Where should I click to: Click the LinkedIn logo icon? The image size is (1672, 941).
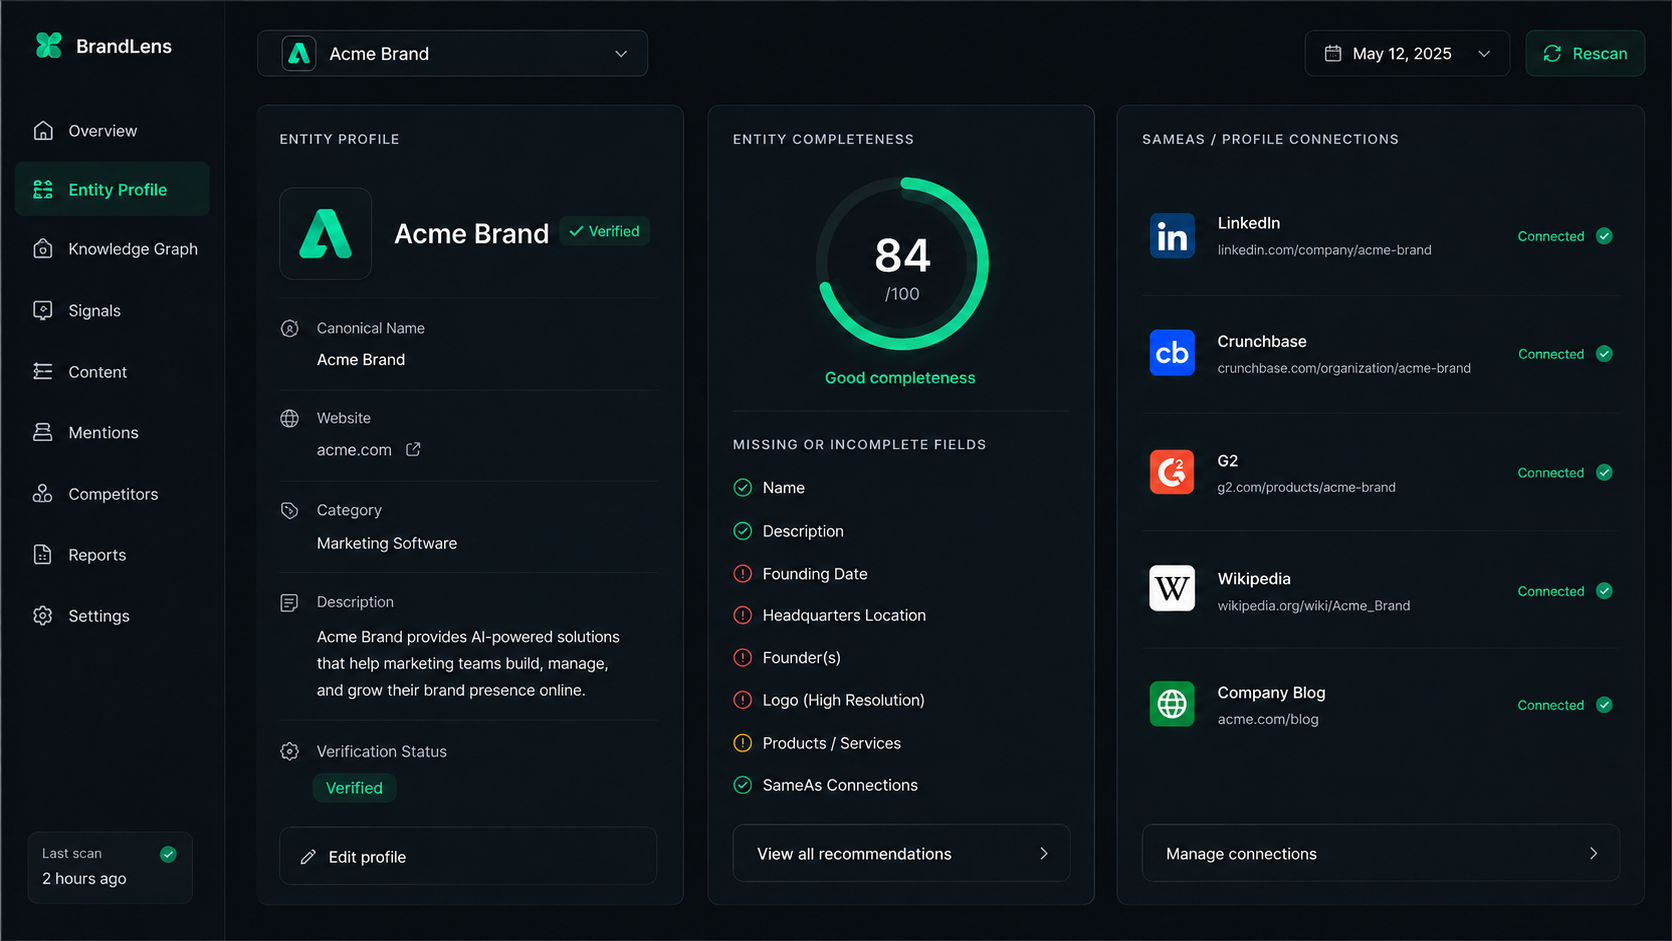(1172, 236)
